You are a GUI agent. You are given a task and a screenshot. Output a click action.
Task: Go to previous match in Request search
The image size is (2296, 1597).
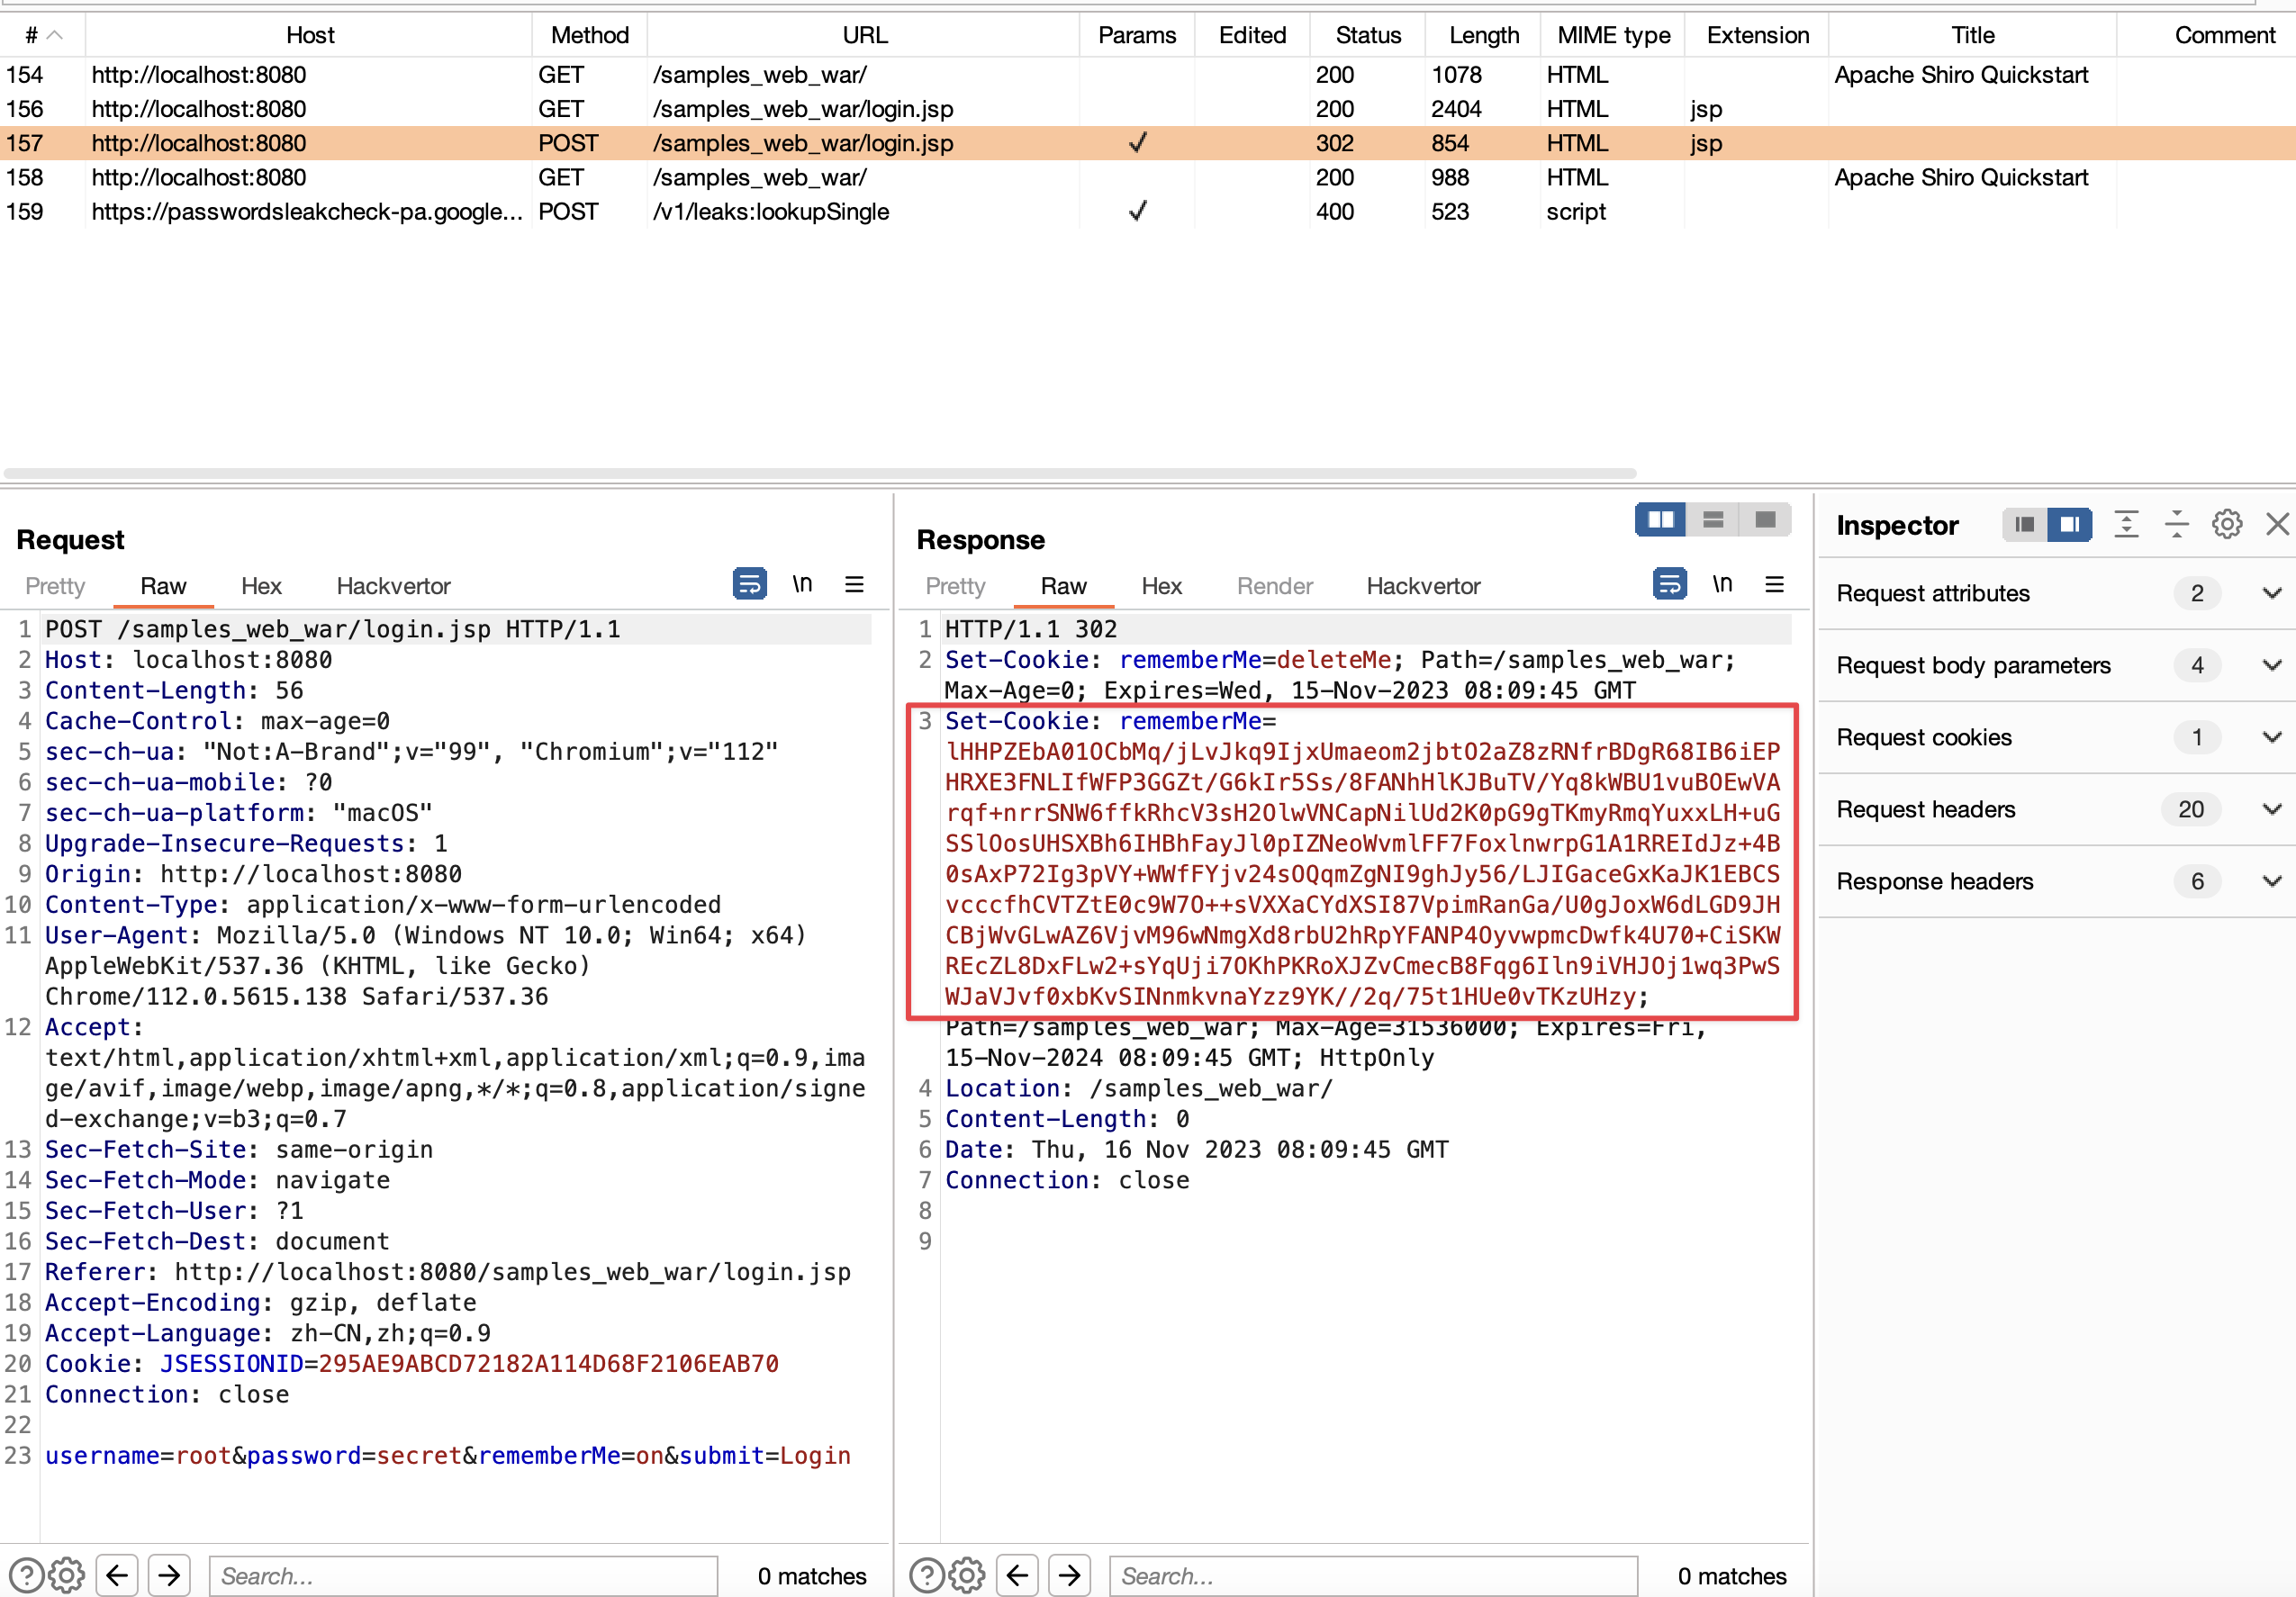click(x=117, y=1576)
